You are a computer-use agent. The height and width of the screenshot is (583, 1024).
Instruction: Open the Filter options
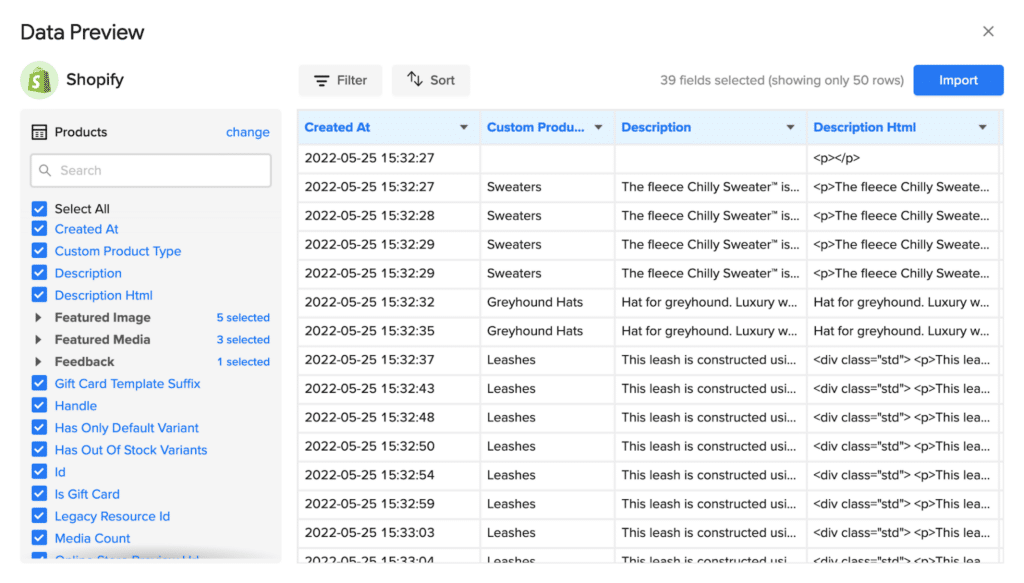(340, 81)
